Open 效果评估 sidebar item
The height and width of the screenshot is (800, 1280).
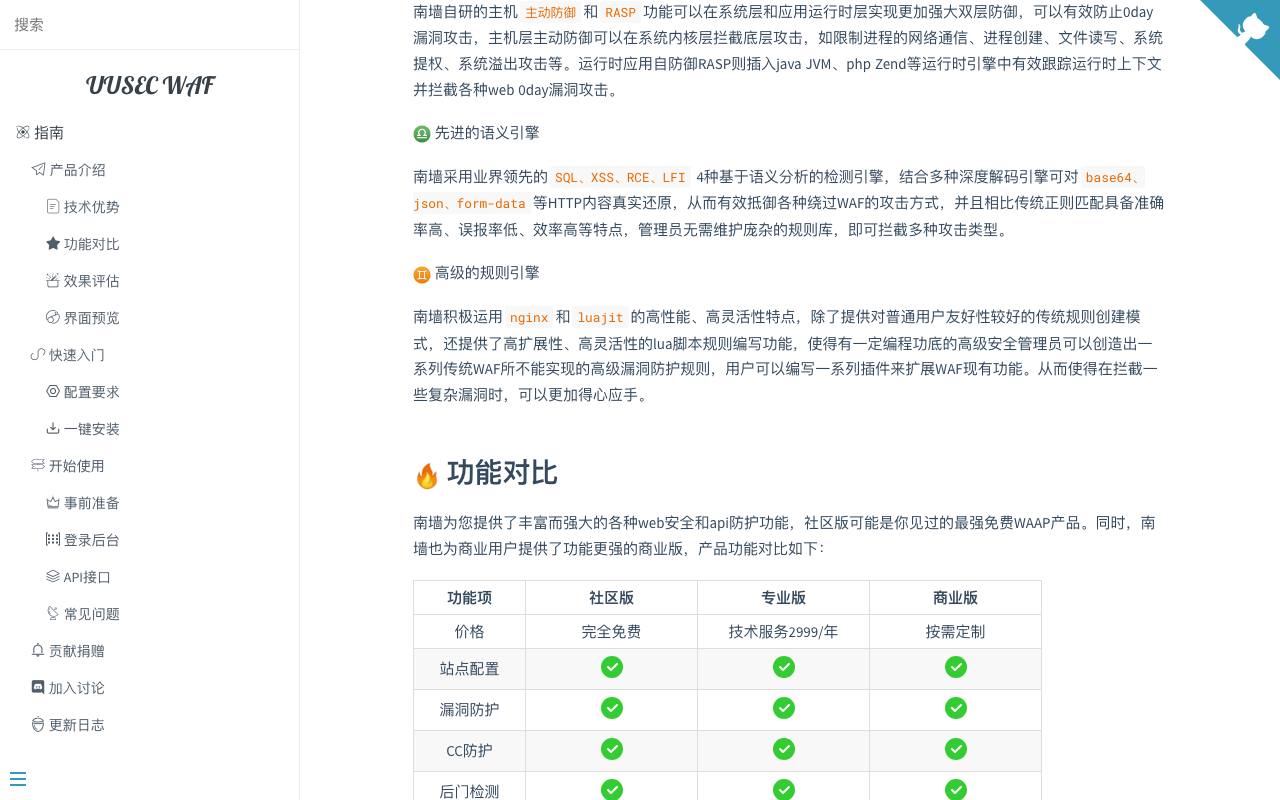[x=91, y=280]
